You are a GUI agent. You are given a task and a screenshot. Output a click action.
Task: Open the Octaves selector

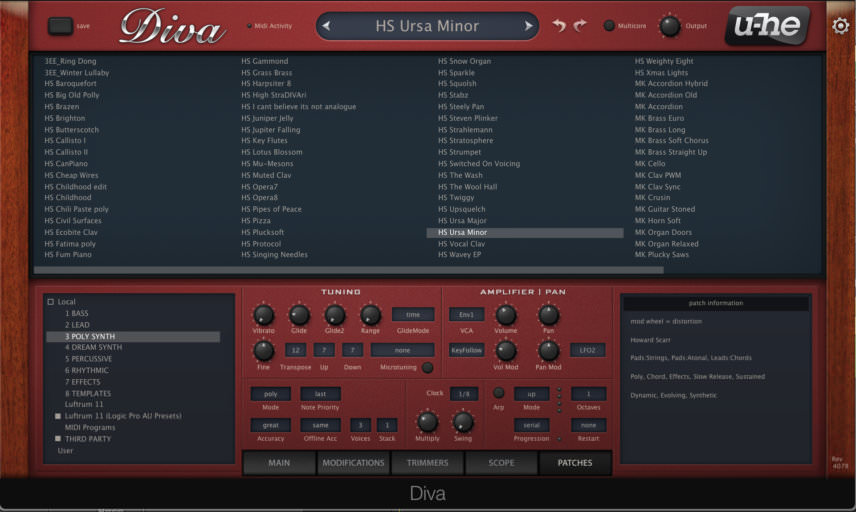pyautogui.click(x=588, y=394)
